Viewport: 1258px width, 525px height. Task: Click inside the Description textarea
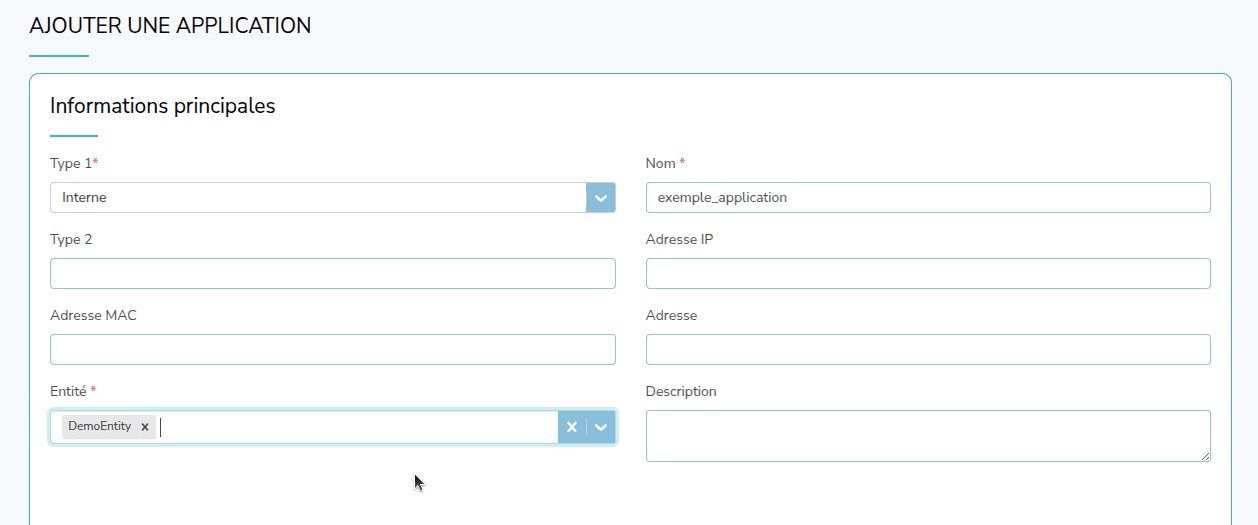[927, 435]
